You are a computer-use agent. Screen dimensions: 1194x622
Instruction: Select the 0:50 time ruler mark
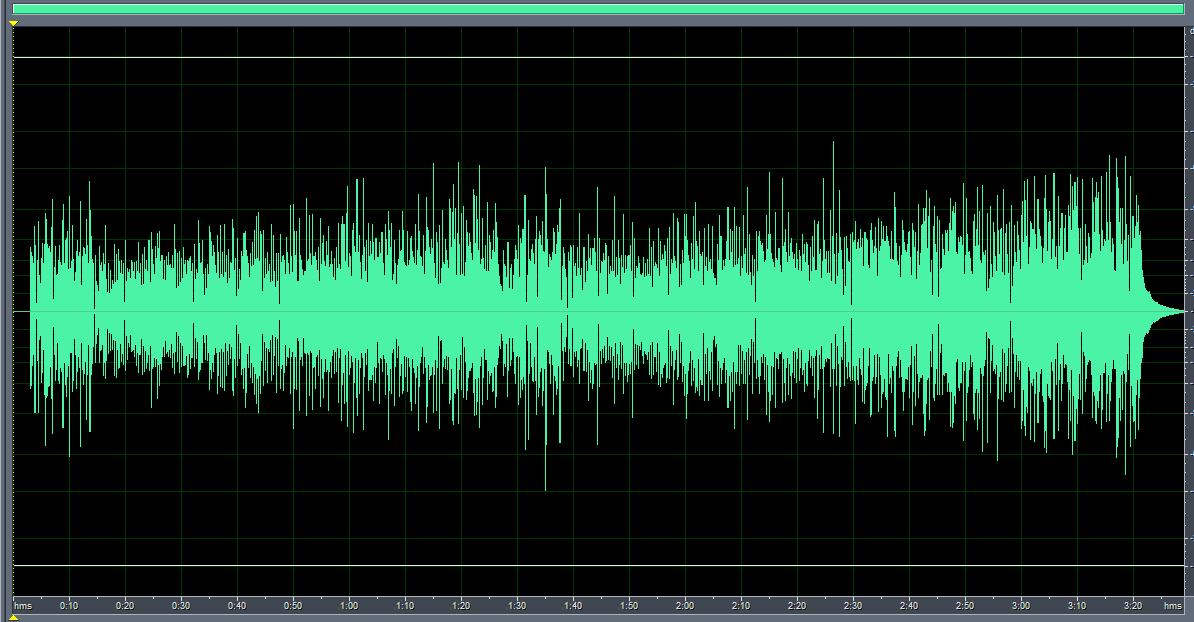coord(293,606)
